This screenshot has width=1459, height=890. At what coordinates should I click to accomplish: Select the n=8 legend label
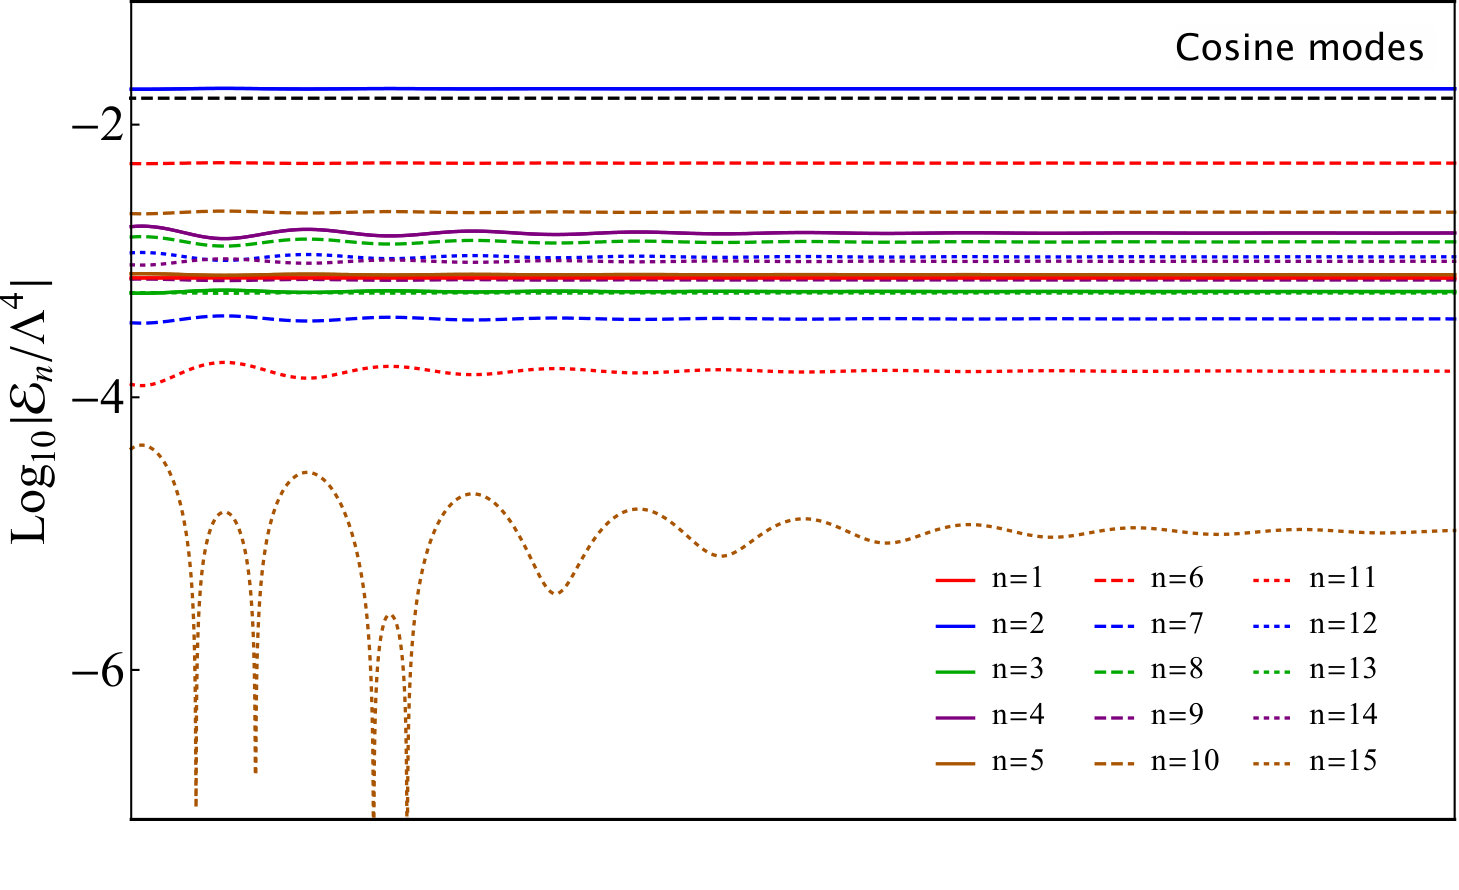1177,669
